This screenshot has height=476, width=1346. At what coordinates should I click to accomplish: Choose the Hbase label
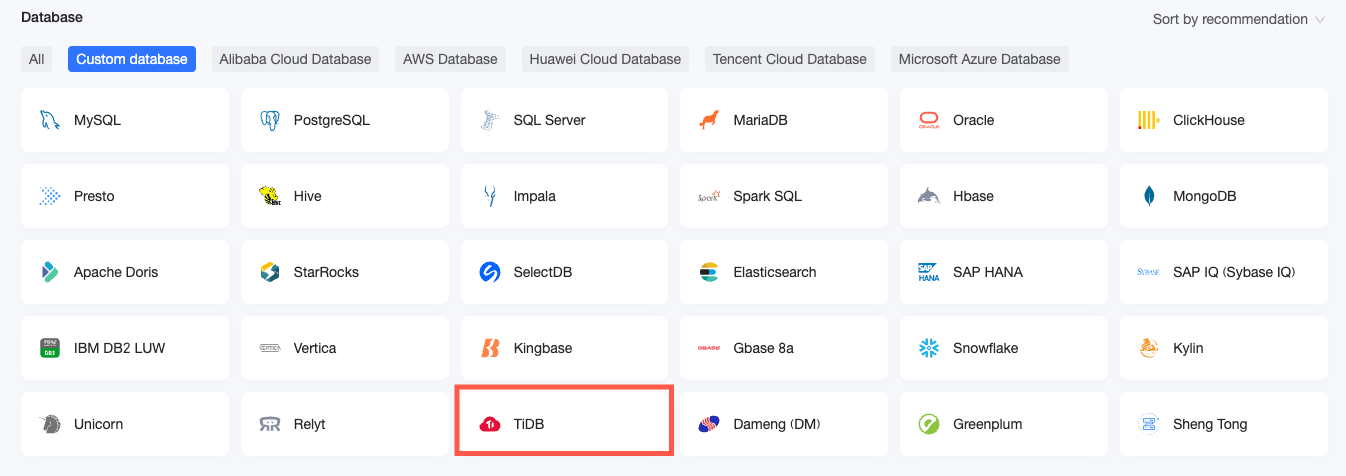click(974, 196)
